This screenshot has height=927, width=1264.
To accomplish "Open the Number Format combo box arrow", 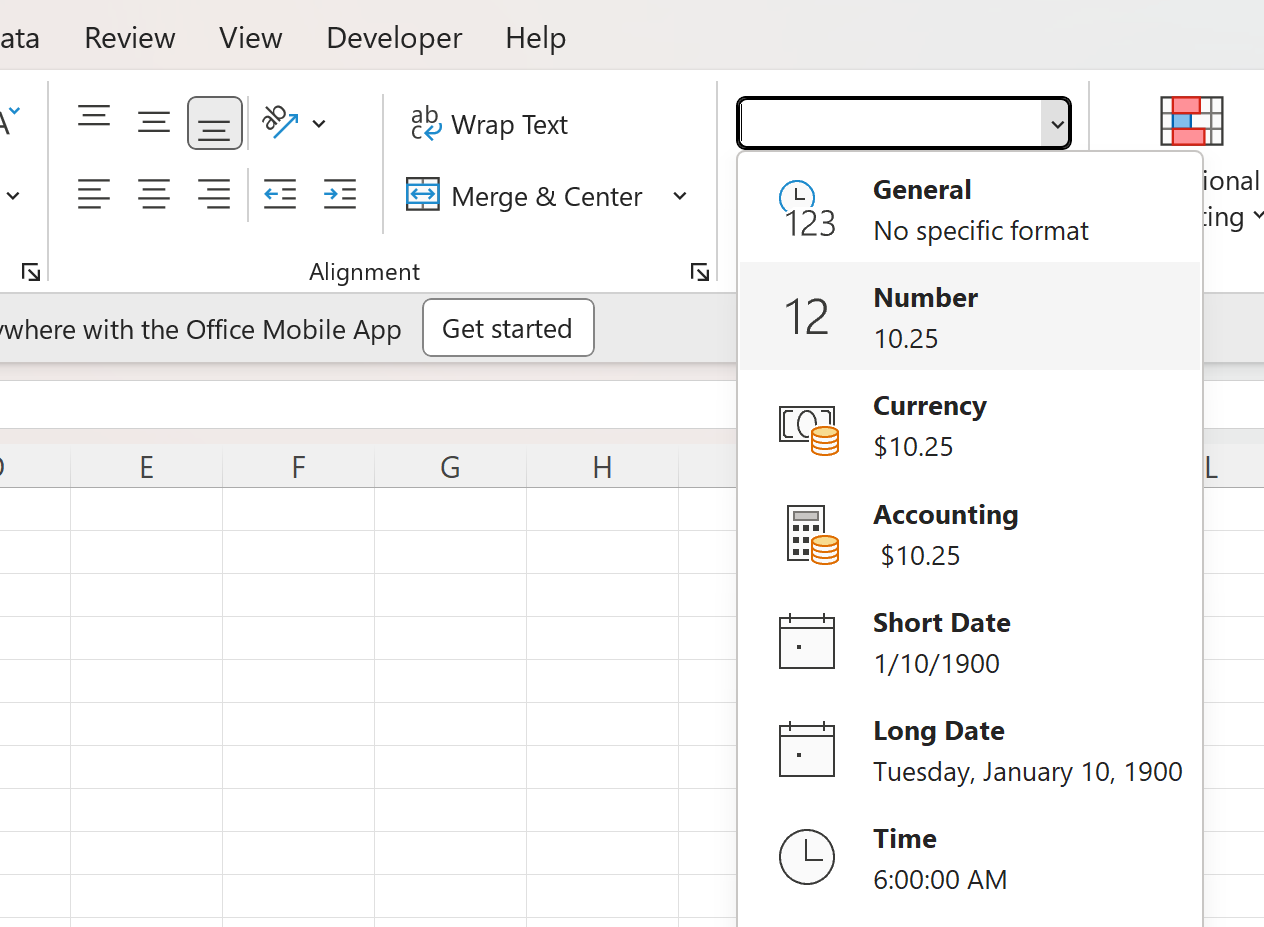I will click(1057, 123).
